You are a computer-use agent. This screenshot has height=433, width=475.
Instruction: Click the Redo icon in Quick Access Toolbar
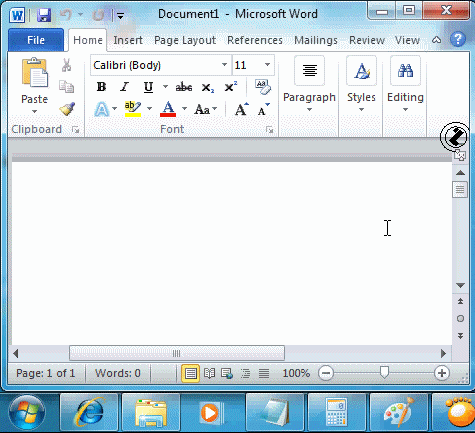98,15
